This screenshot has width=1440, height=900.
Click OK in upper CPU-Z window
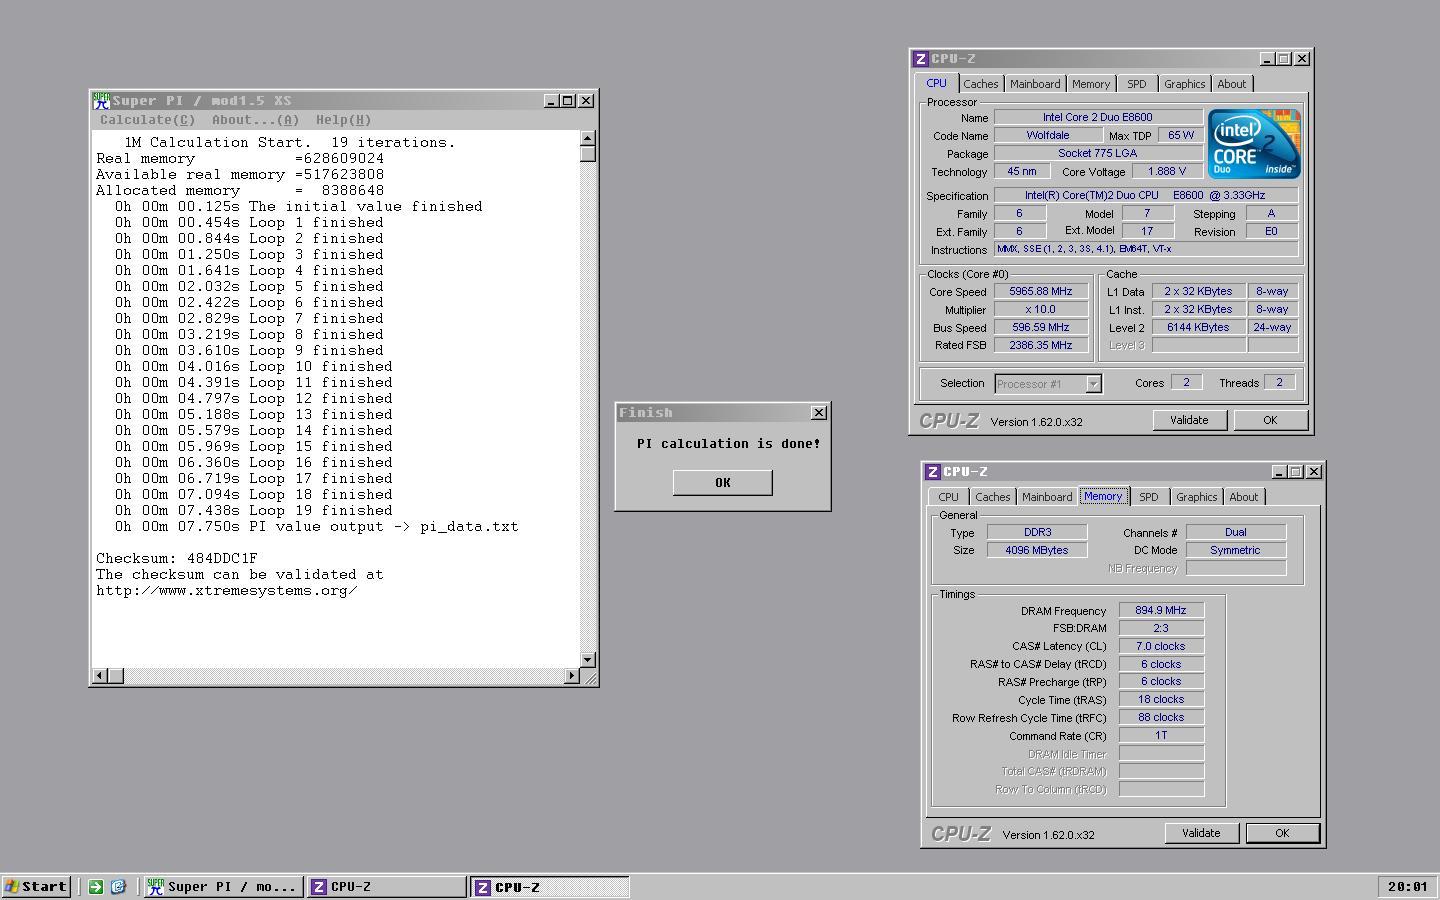coord(1270,420)
